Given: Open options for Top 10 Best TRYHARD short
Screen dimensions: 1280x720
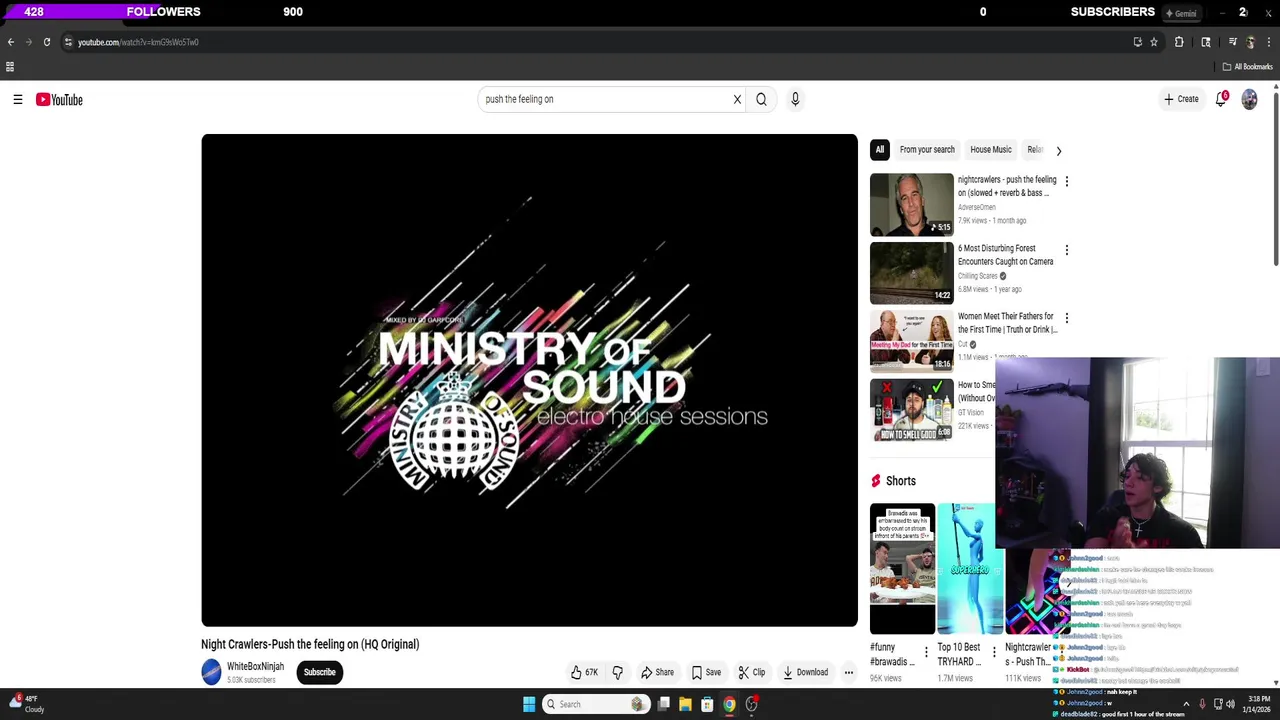Looking at the screenshot, I should pyautogui.click(x=993, y=652).
